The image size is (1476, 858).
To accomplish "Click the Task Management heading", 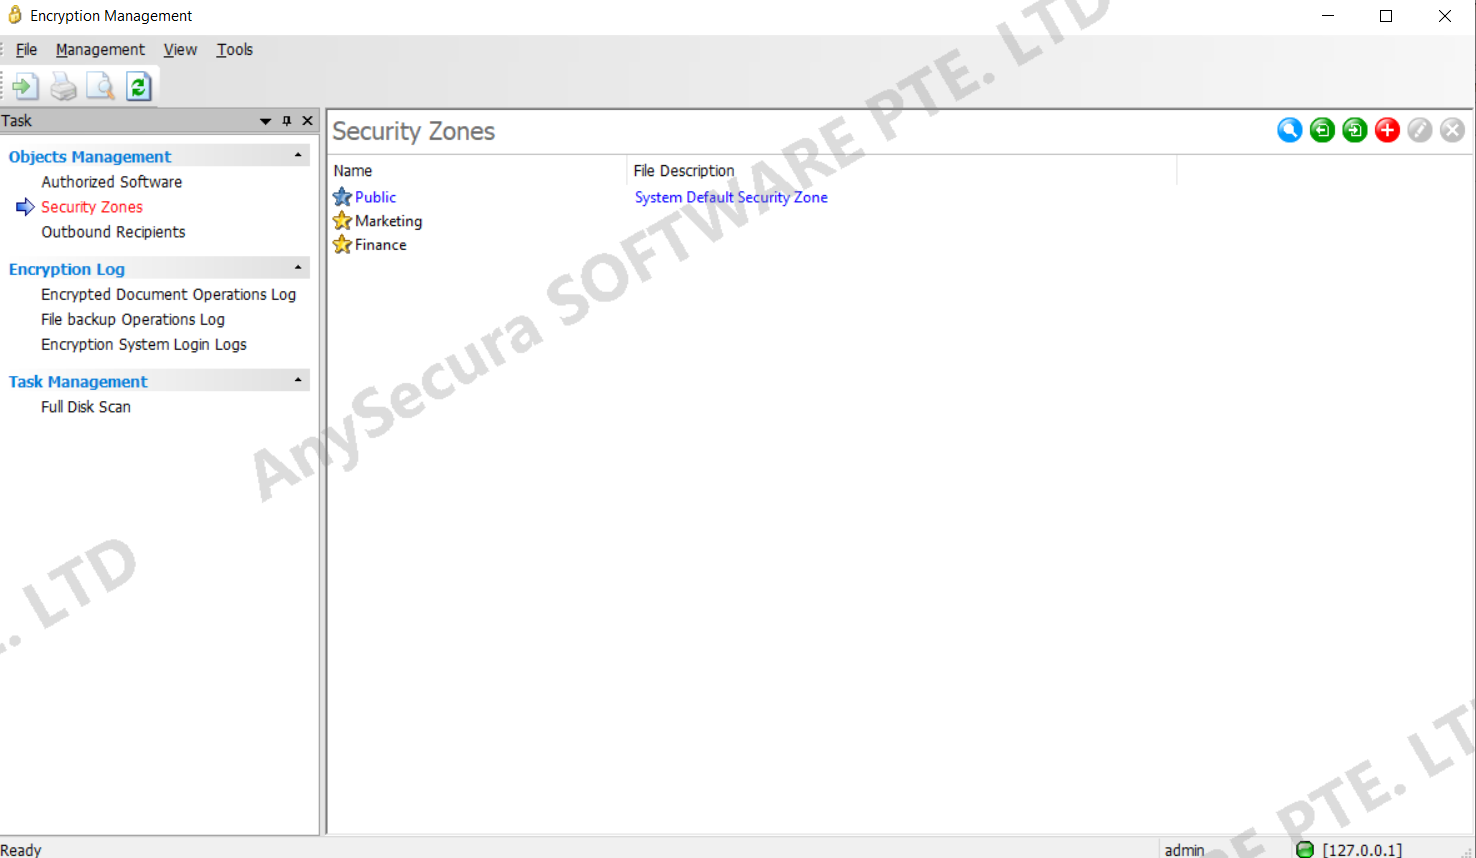I will [x=78, y=382].
